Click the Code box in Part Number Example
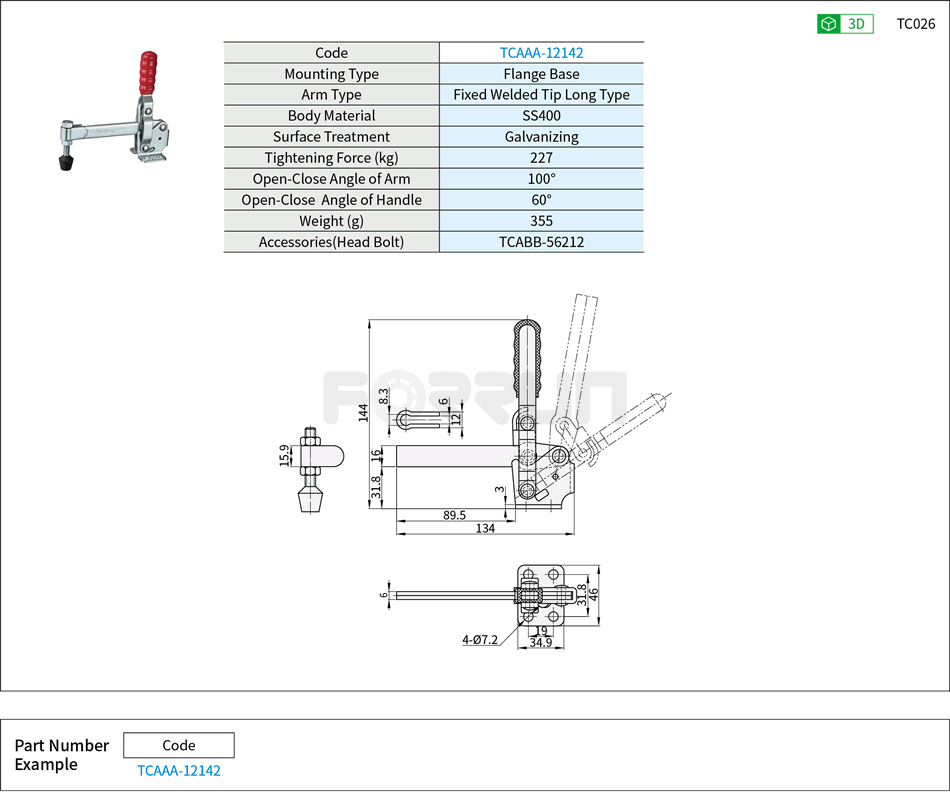This screenshot has height=796, width=950. [x=179, y=745]
